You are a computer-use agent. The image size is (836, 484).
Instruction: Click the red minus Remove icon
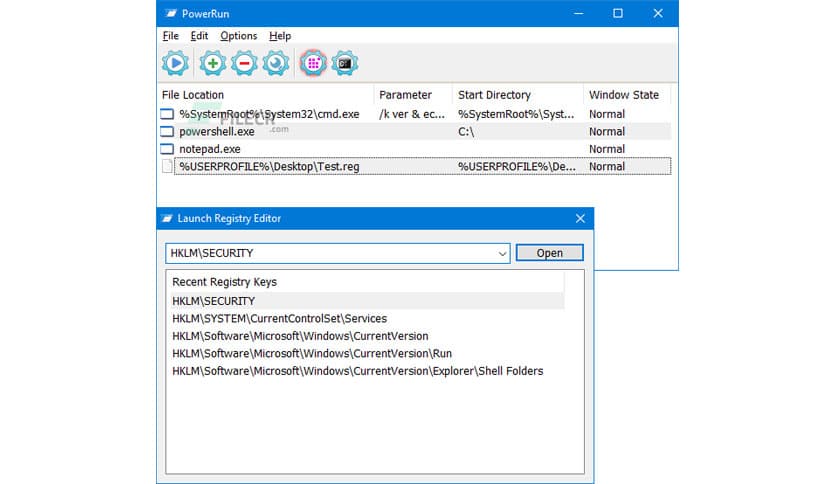pyautogui.click(x=244, y=63)
